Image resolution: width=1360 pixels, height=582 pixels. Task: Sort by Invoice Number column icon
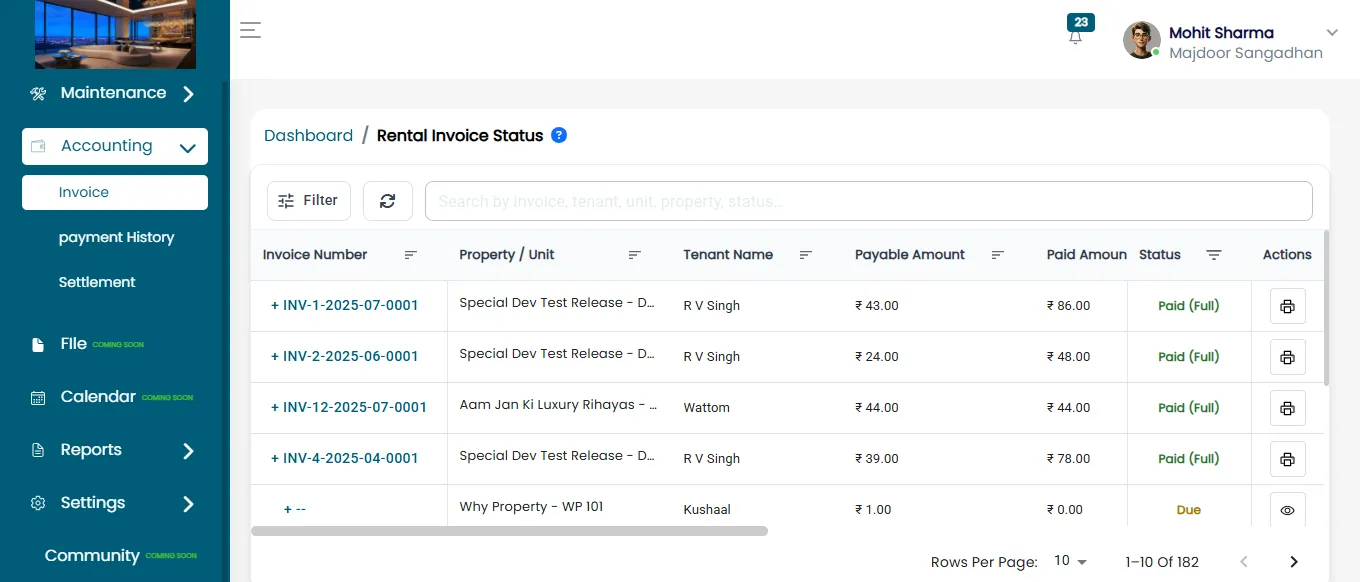[410, 255]
